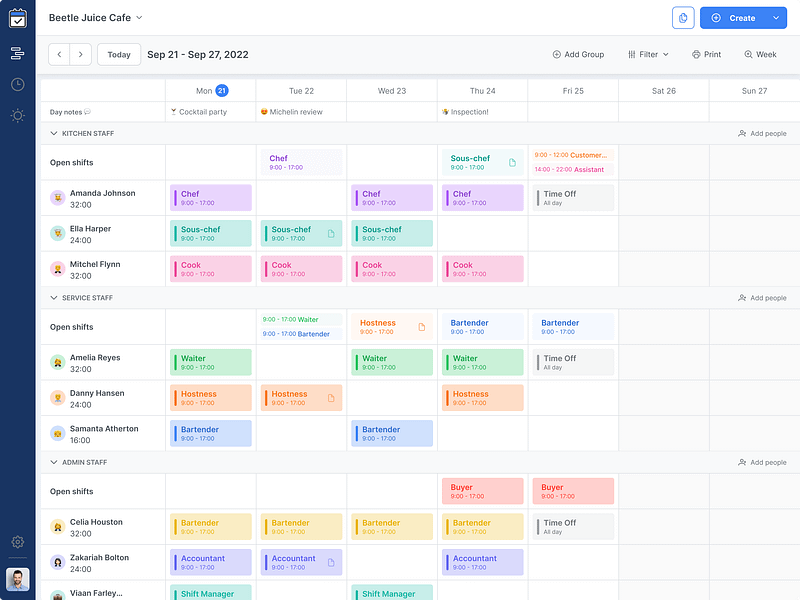Click Viaan Farley's avatar
The image size is (800, 600).
pos(58,595)
